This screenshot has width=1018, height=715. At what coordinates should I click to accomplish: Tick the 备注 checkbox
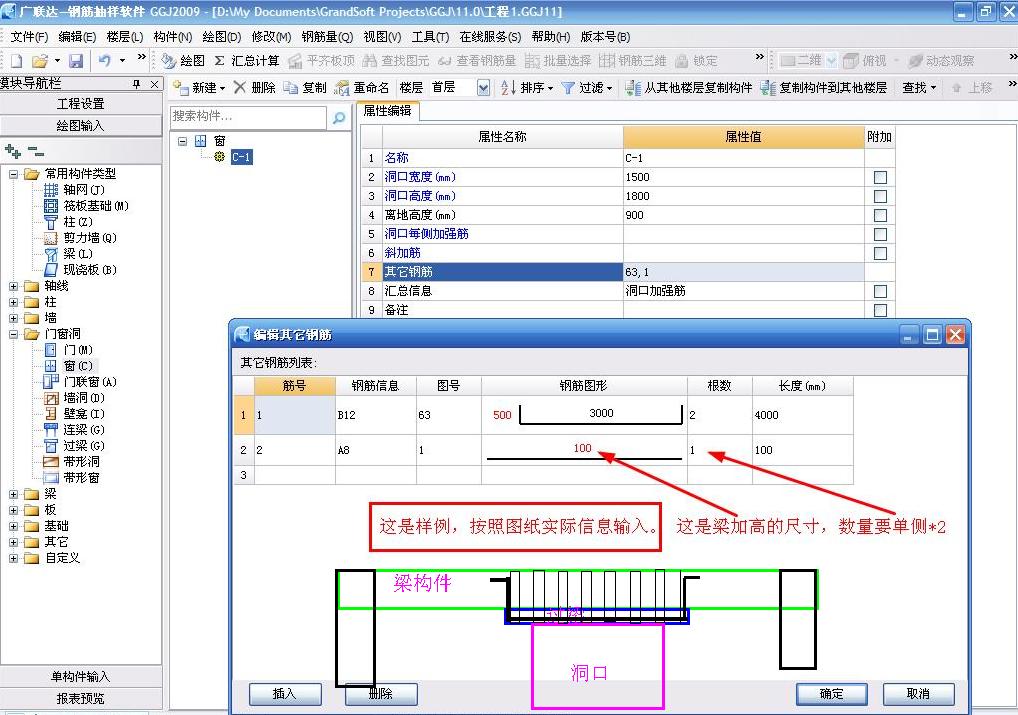pyautogui.click(x=880, y=310)
